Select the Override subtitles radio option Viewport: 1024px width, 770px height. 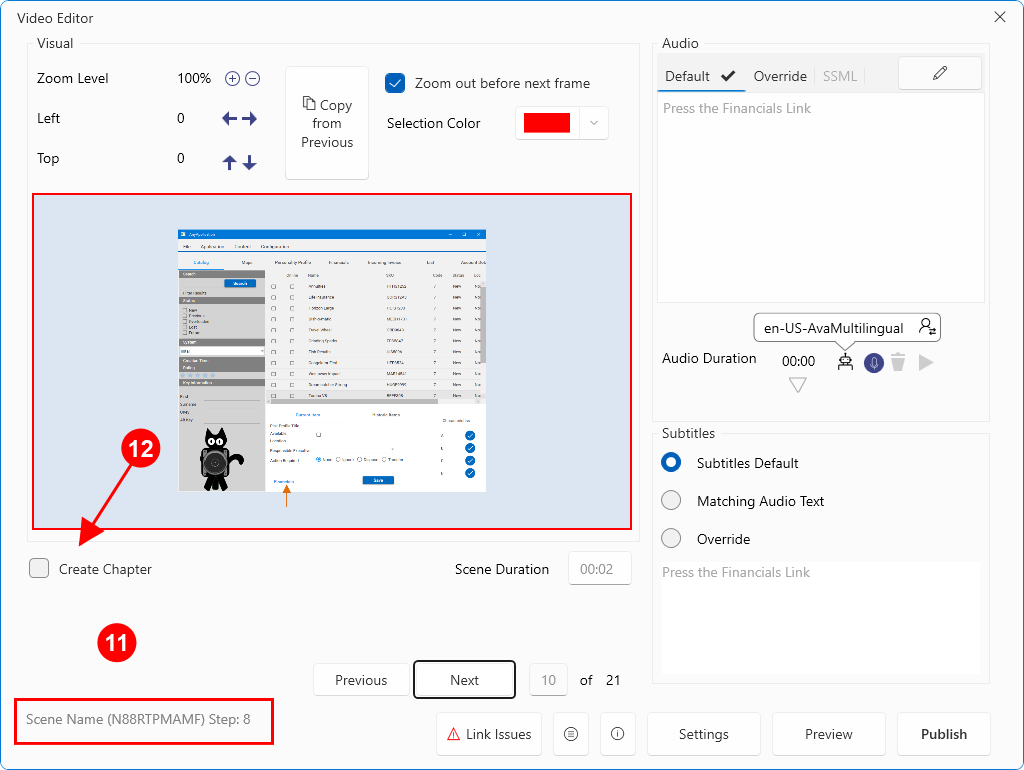[x=671, y=539]
